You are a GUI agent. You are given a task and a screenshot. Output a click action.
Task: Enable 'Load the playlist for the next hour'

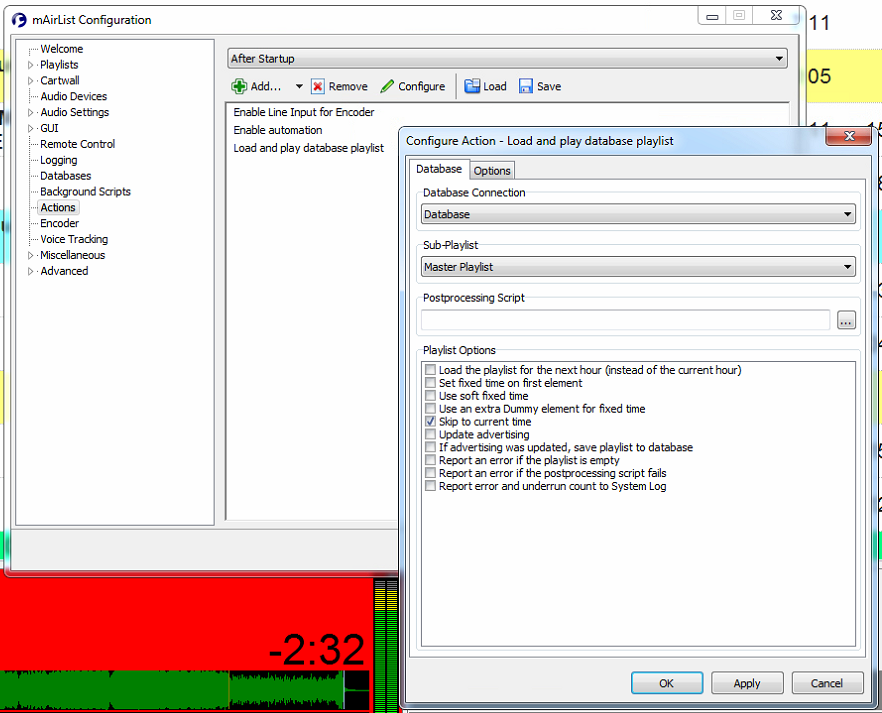coord(430,370)
